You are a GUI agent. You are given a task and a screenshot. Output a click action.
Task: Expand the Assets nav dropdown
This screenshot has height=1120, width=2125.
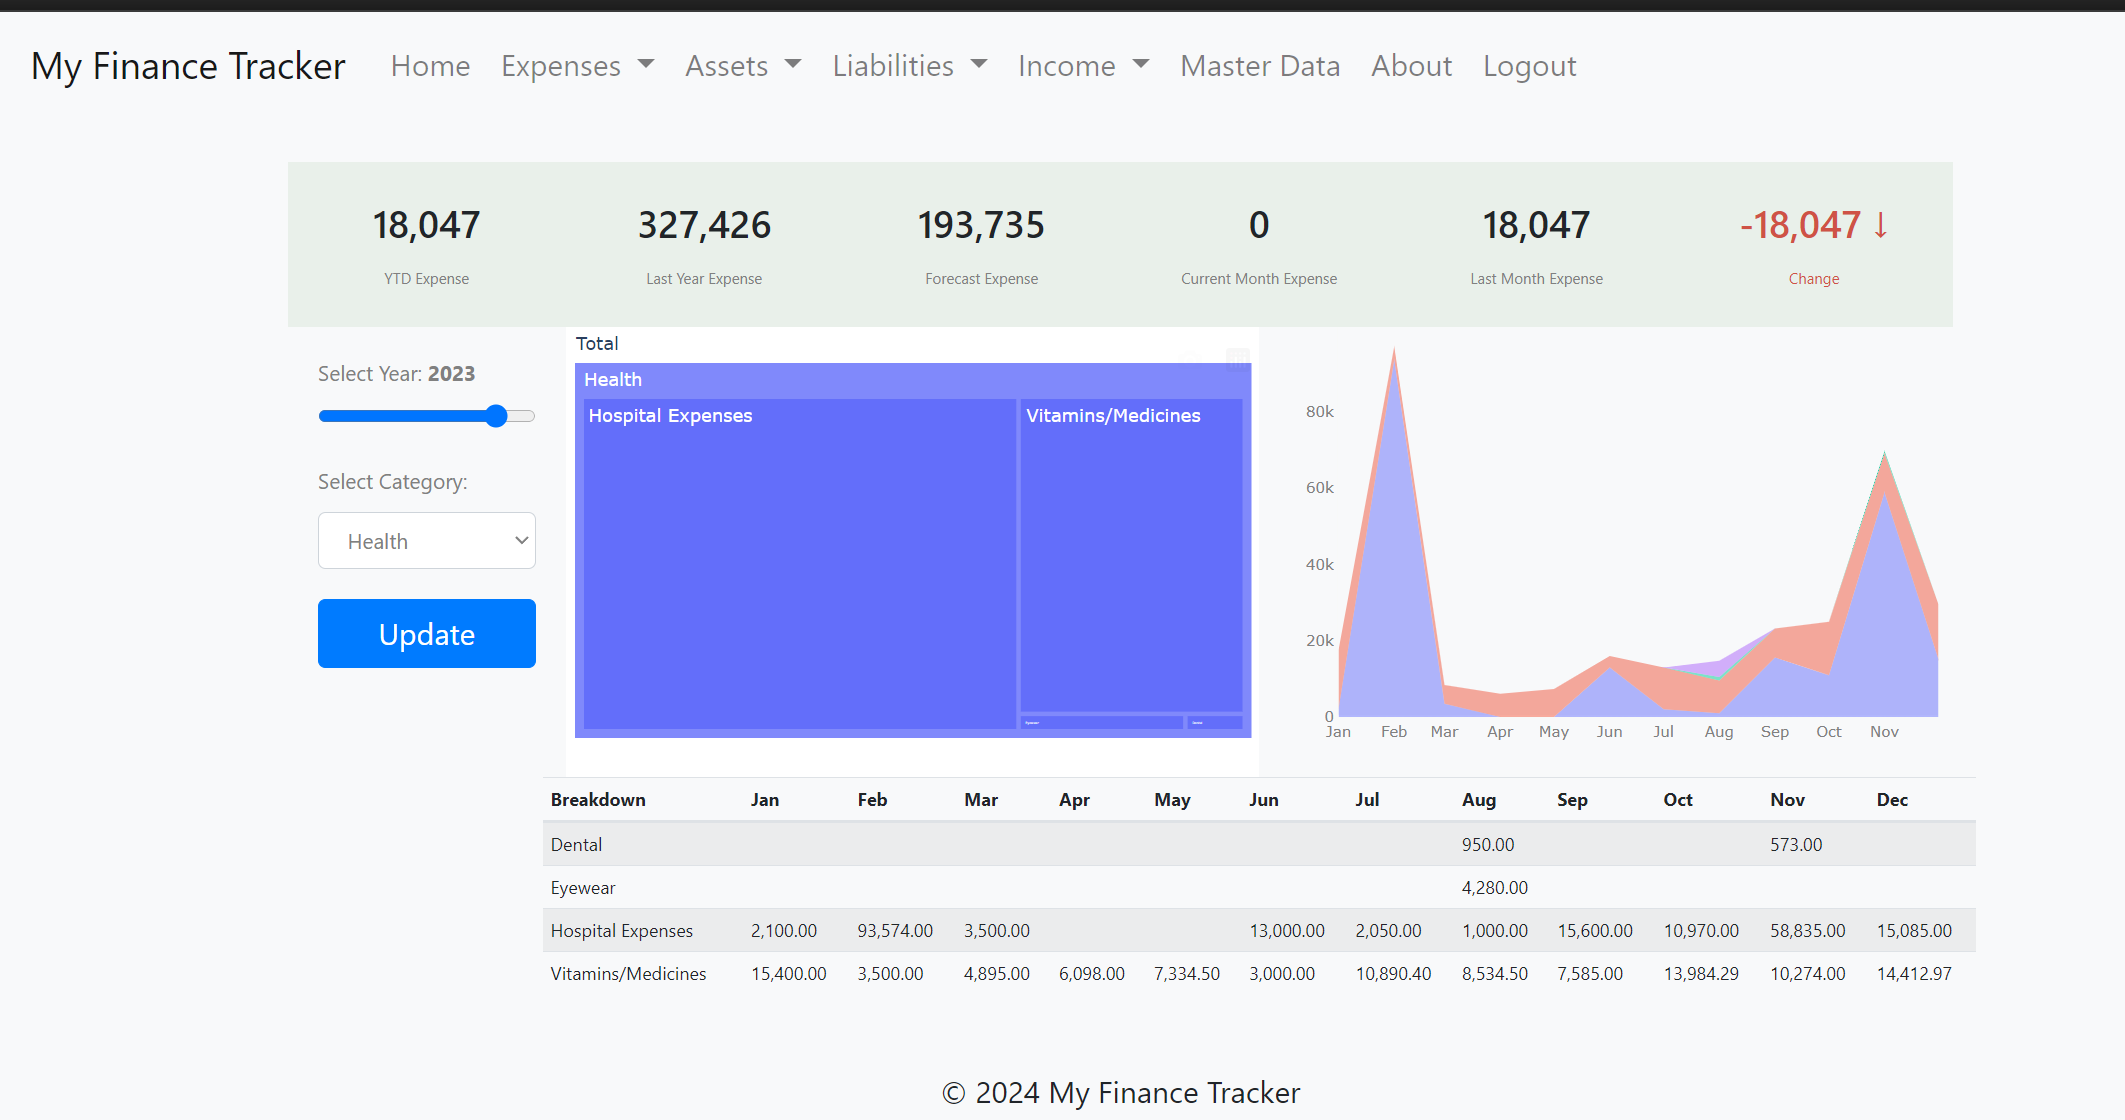point(742,66)
